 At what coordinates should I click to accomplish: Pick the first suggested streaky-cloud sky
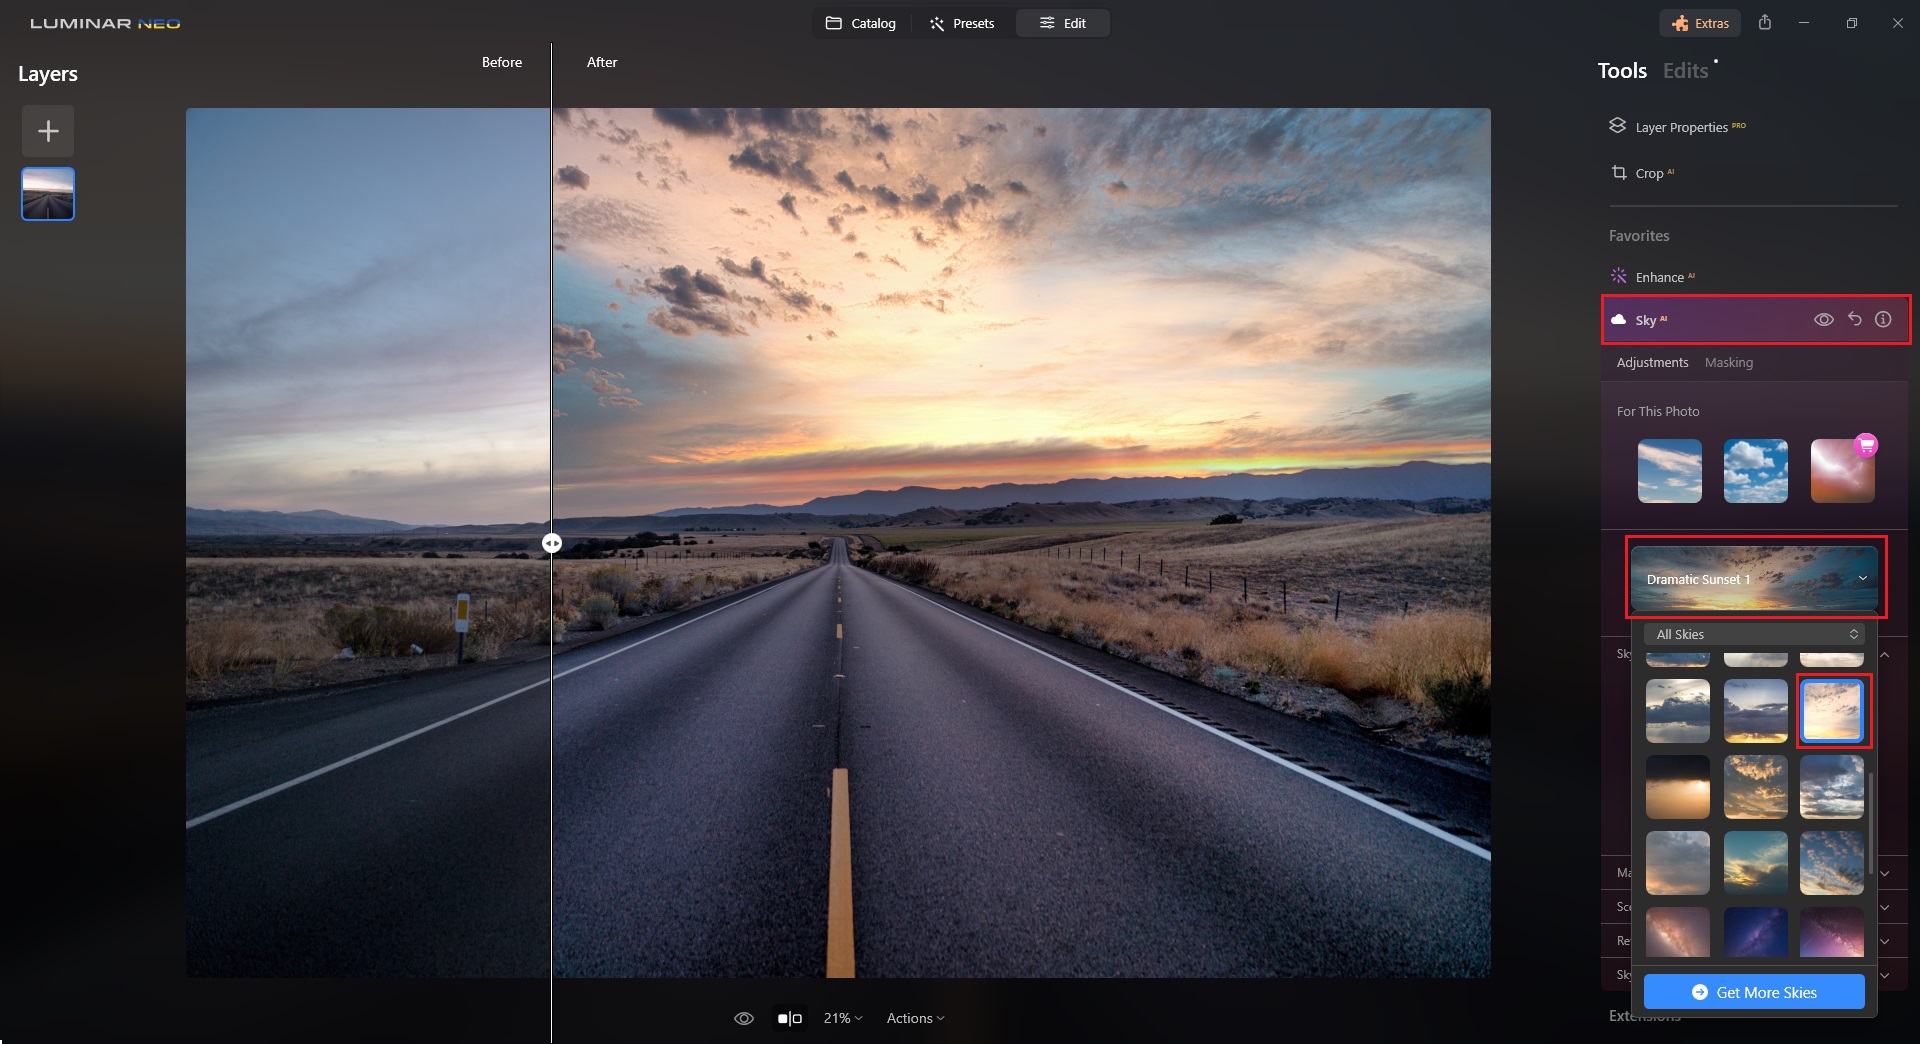pyautogui.click(x=1670, y=471)
